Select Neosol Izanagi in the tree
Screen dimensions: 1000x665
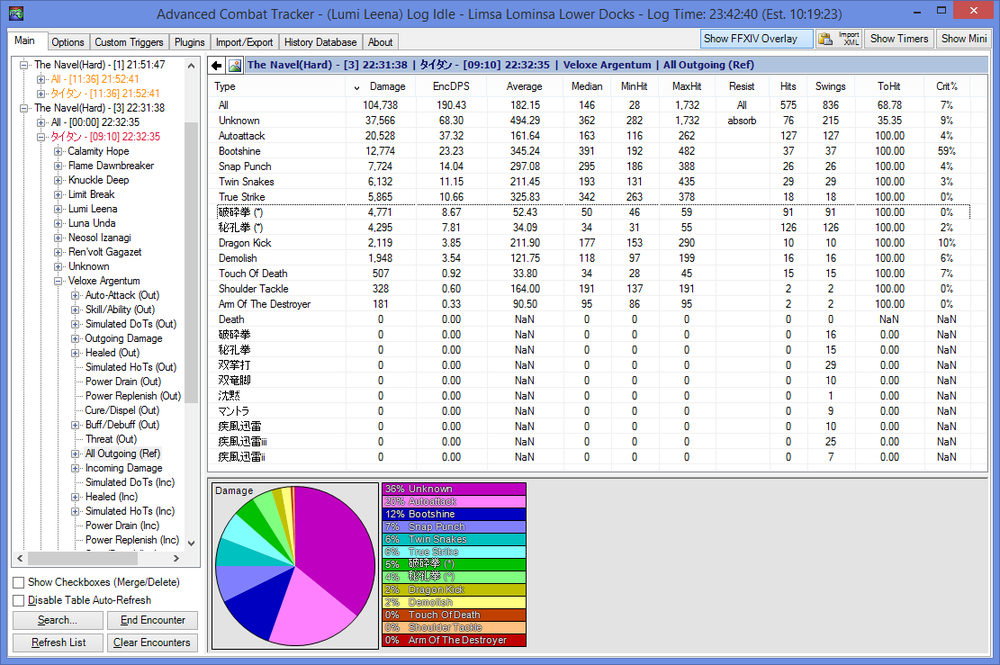point(99,238)
